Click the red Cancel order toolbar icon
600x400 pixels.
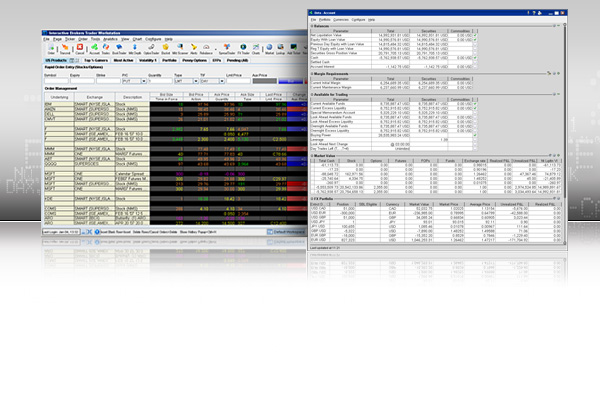pyautogui.click(x=80, y=47)
